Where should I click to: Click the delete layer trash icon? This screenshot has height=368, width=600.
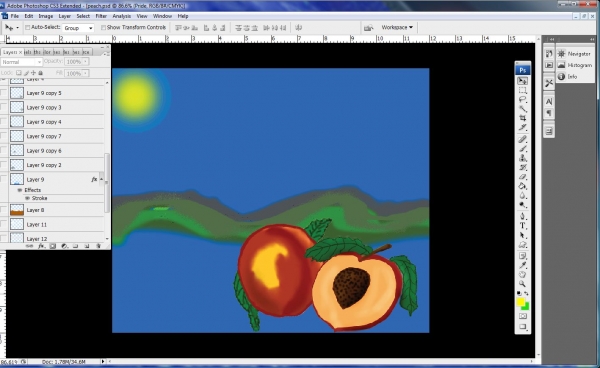point(98,246)
